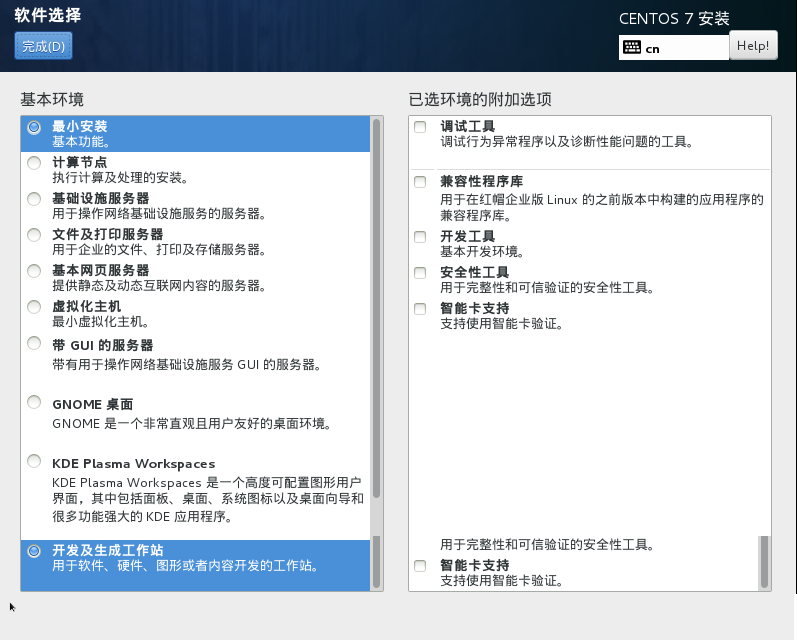Click description 带有用于操作网络基础设施服务 GUI 的服务器。
Screen dimensions: 798x640
pos(187,365)
